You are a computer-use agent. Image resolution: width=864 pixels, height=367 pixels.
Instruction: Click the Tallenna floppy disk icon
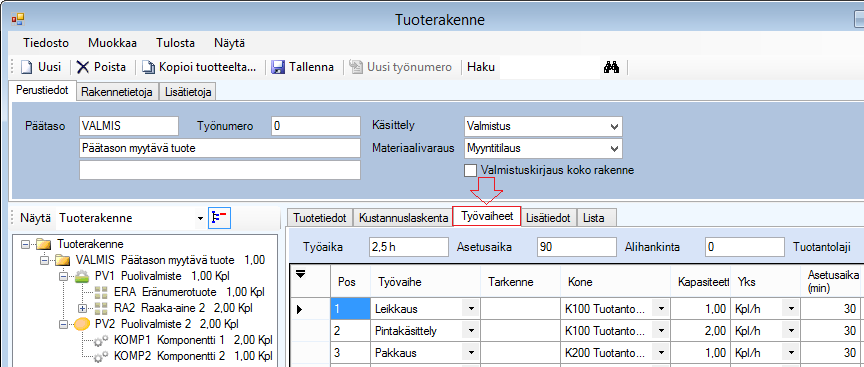pyautogui.click(x=279, y=67)
